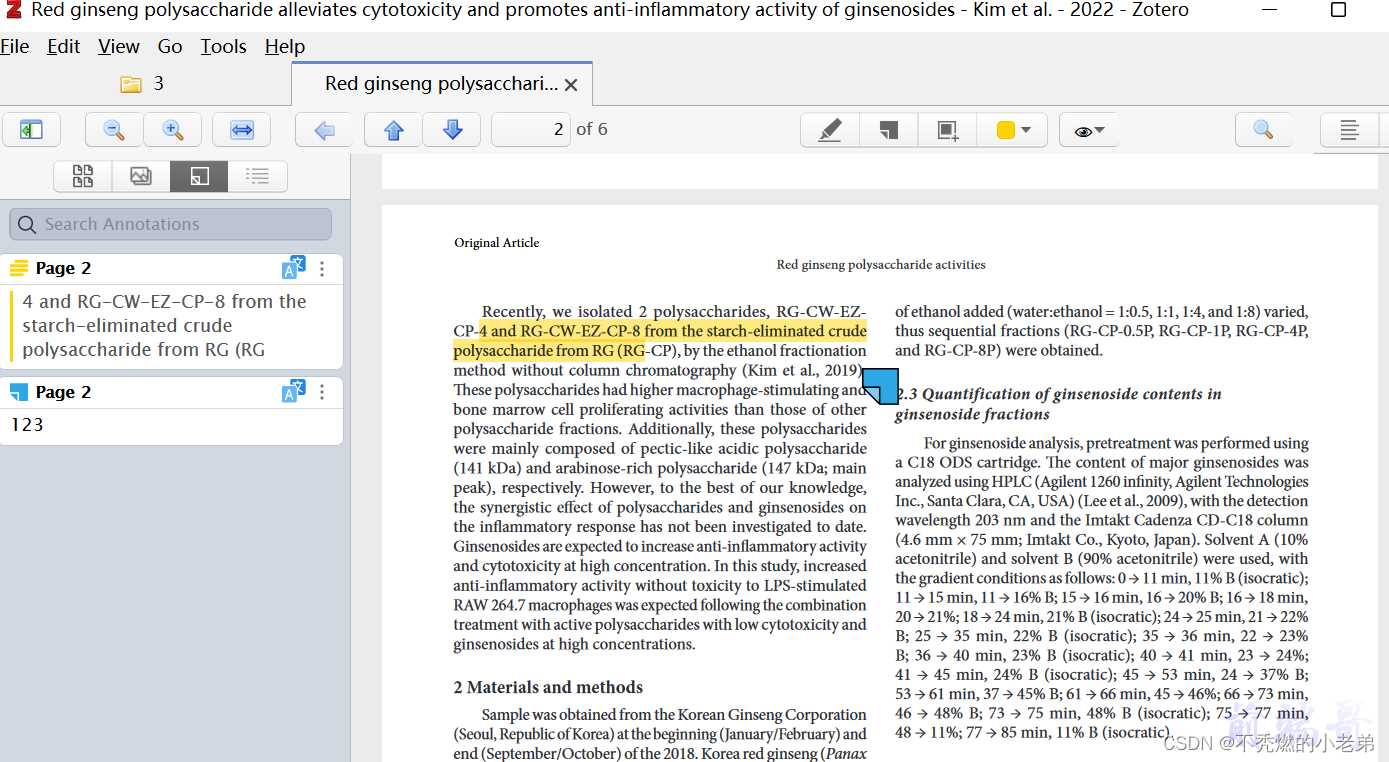Select the area annotation tool
The width and height of the screenshot is (1389, 762).
tap(947, 130)
